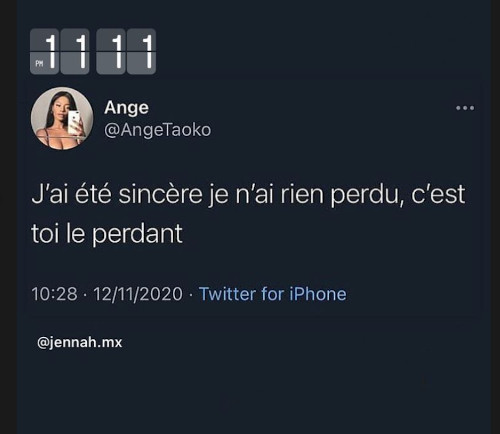Click the word perdu in the tweet

pos(365,196)
